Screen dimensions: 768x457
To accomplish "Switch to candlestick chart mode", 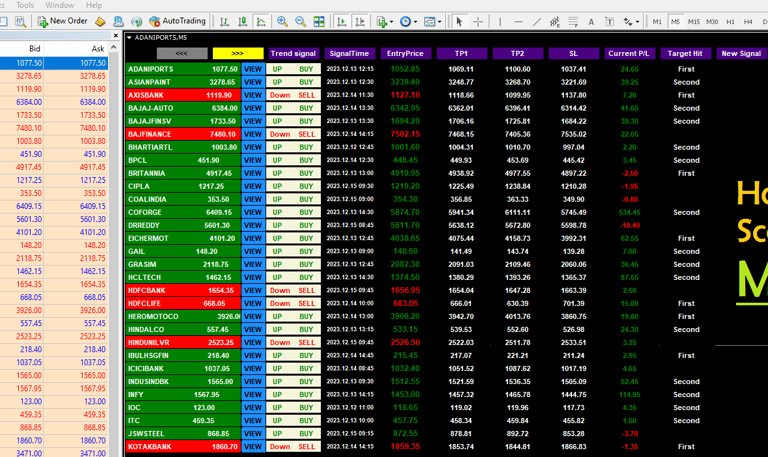I will pyautogui.click(x=242, y=22).
